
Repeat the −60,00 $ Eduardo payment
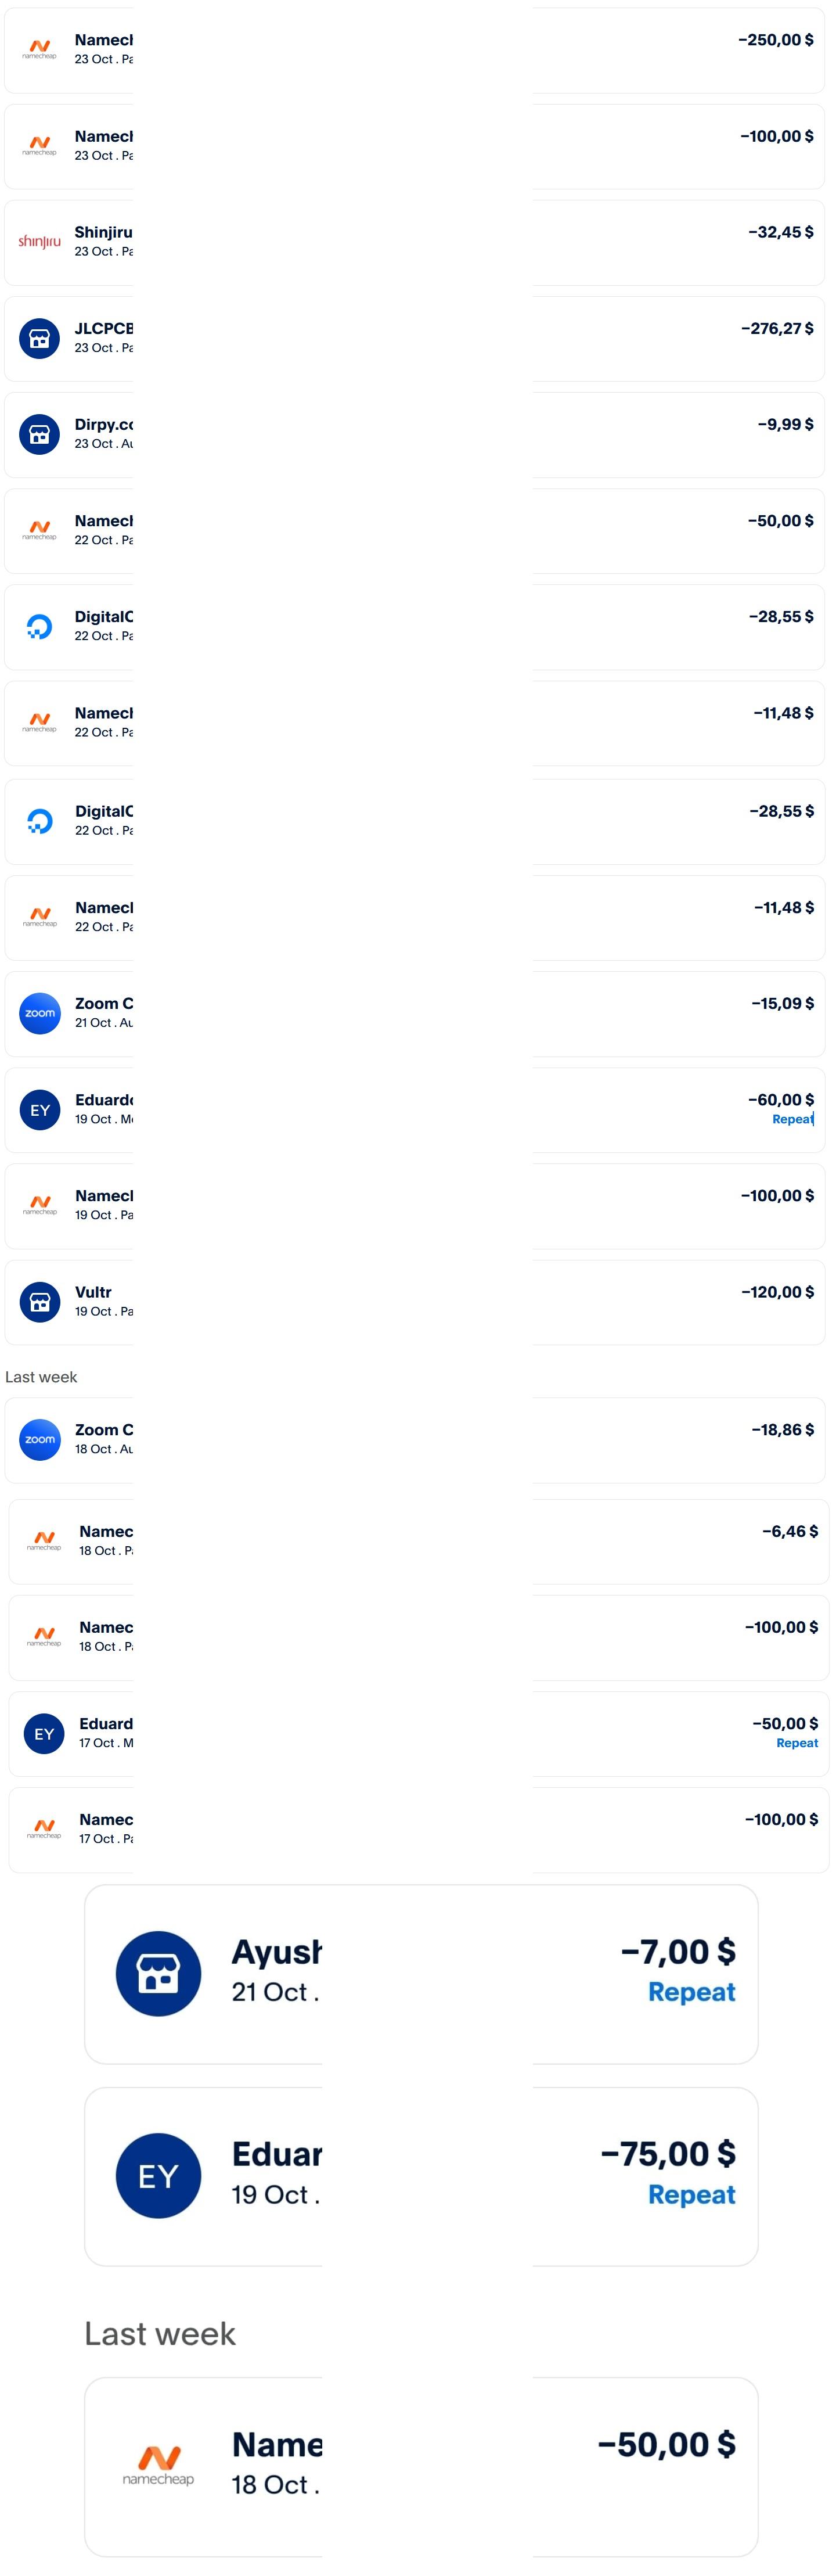click(792, 1119)
